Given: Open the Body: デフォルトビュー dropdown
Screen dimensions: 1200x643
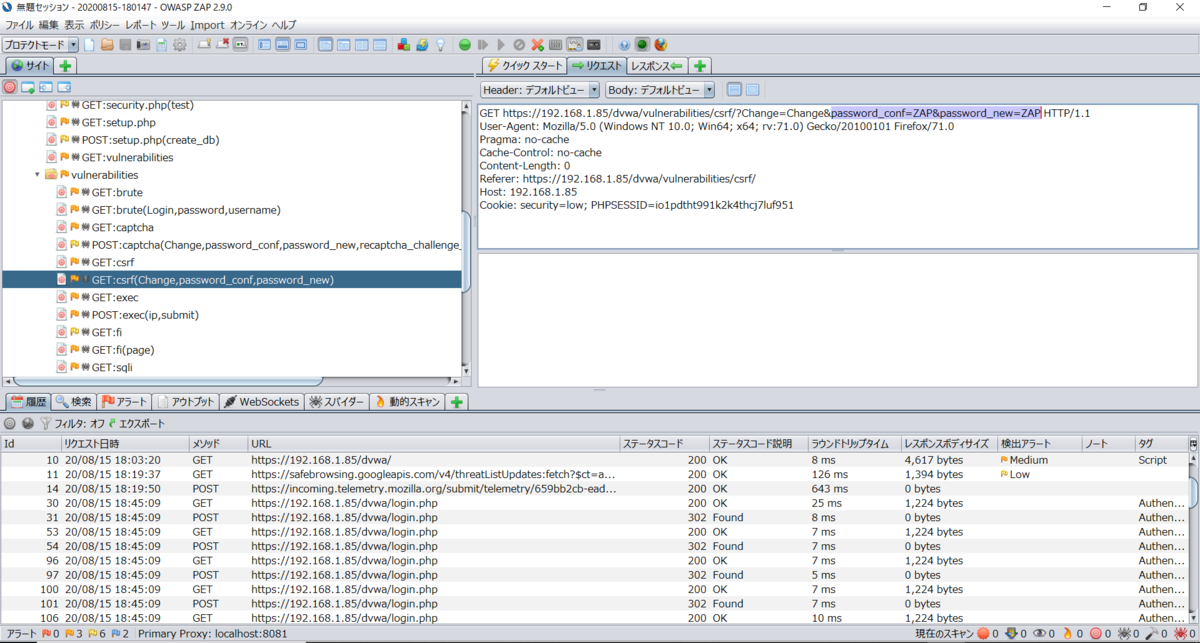Looking at the screenshot, I should (x=660, y=90).
